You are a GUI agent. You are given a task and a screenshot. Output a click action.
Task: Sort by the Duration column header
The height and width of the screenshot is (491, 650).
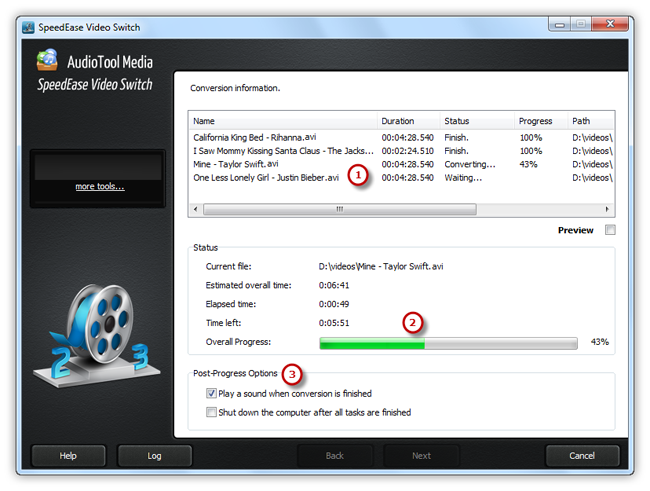pos(409,121)
